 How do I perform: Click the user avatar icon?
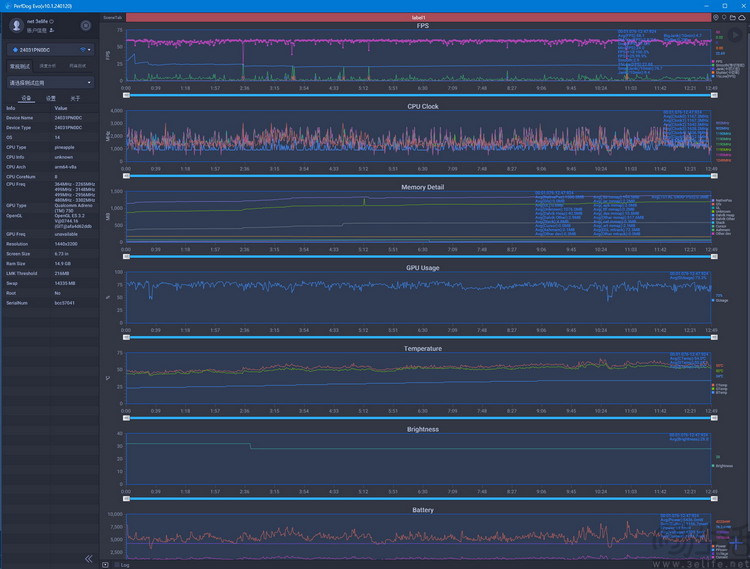[x=16, y=25]
